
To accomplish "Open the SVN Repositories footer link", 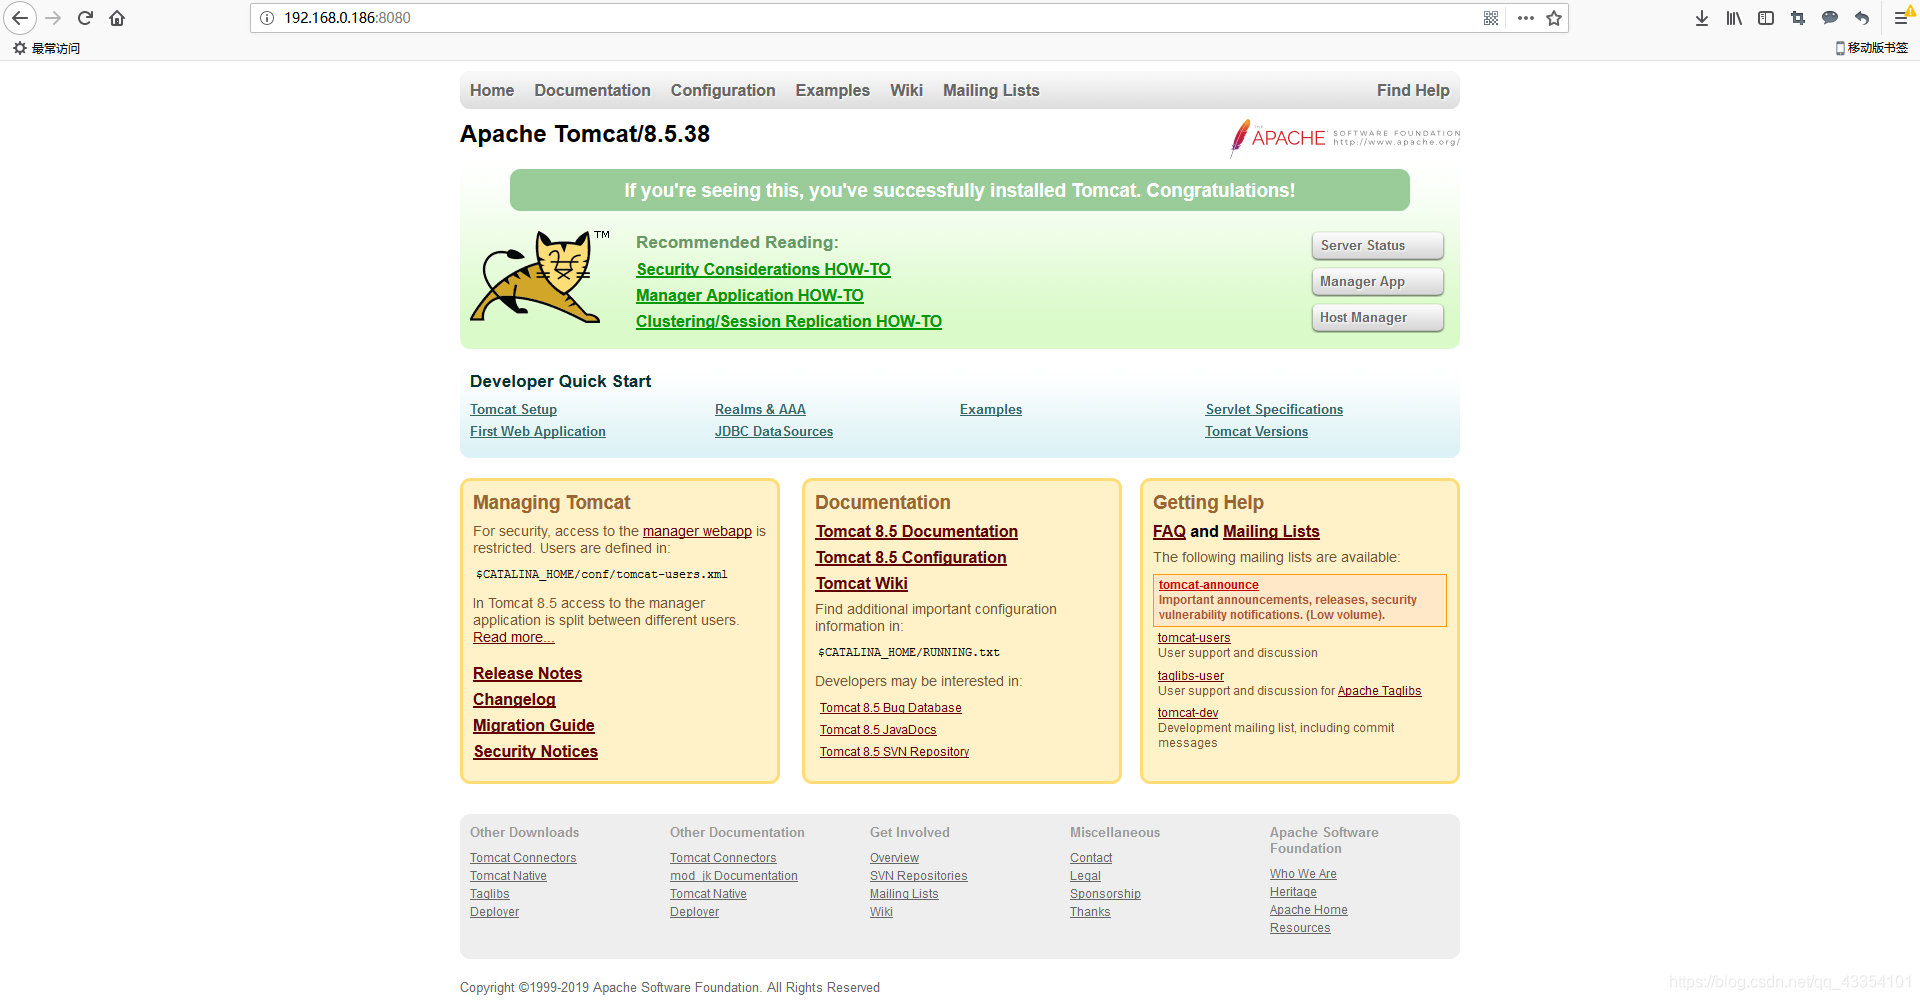I will [918, 876].
